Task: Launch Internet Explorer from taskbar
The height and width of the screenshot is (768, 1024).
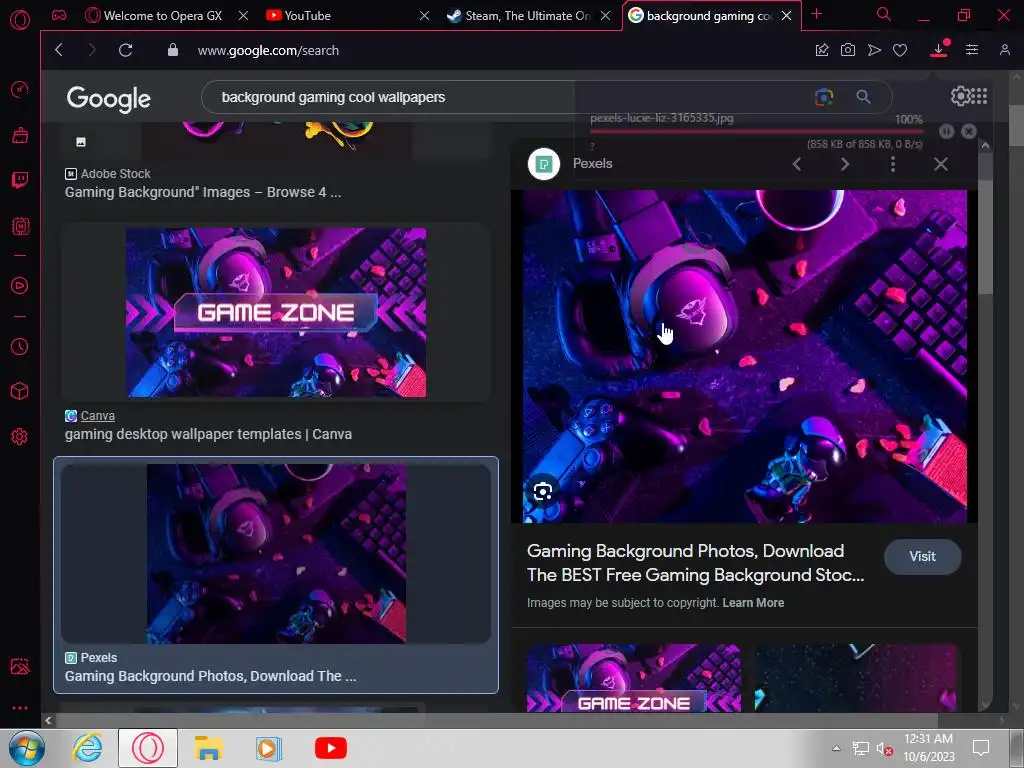Action: point(88,748)
